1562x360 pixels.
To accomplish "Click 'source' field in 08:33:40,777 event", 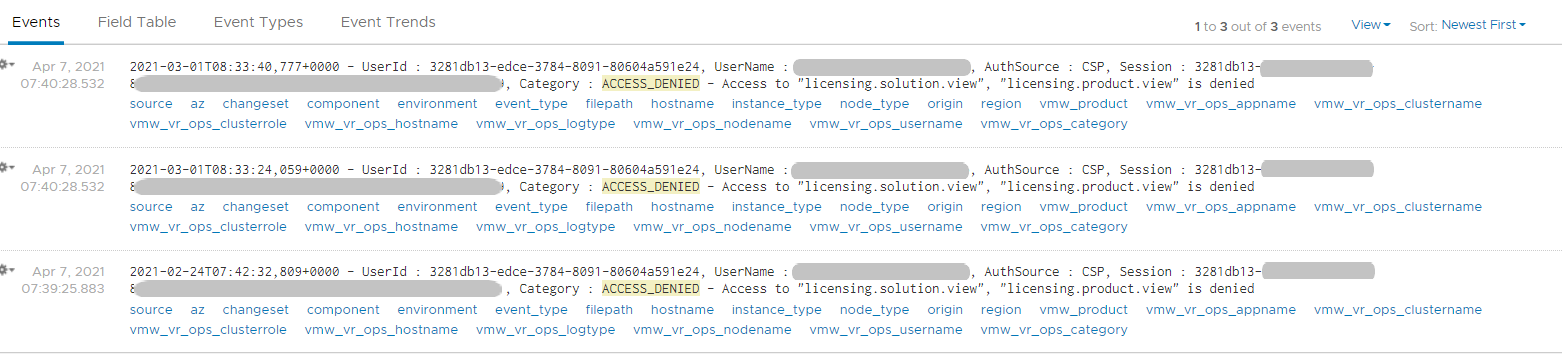I will (151, 104).
